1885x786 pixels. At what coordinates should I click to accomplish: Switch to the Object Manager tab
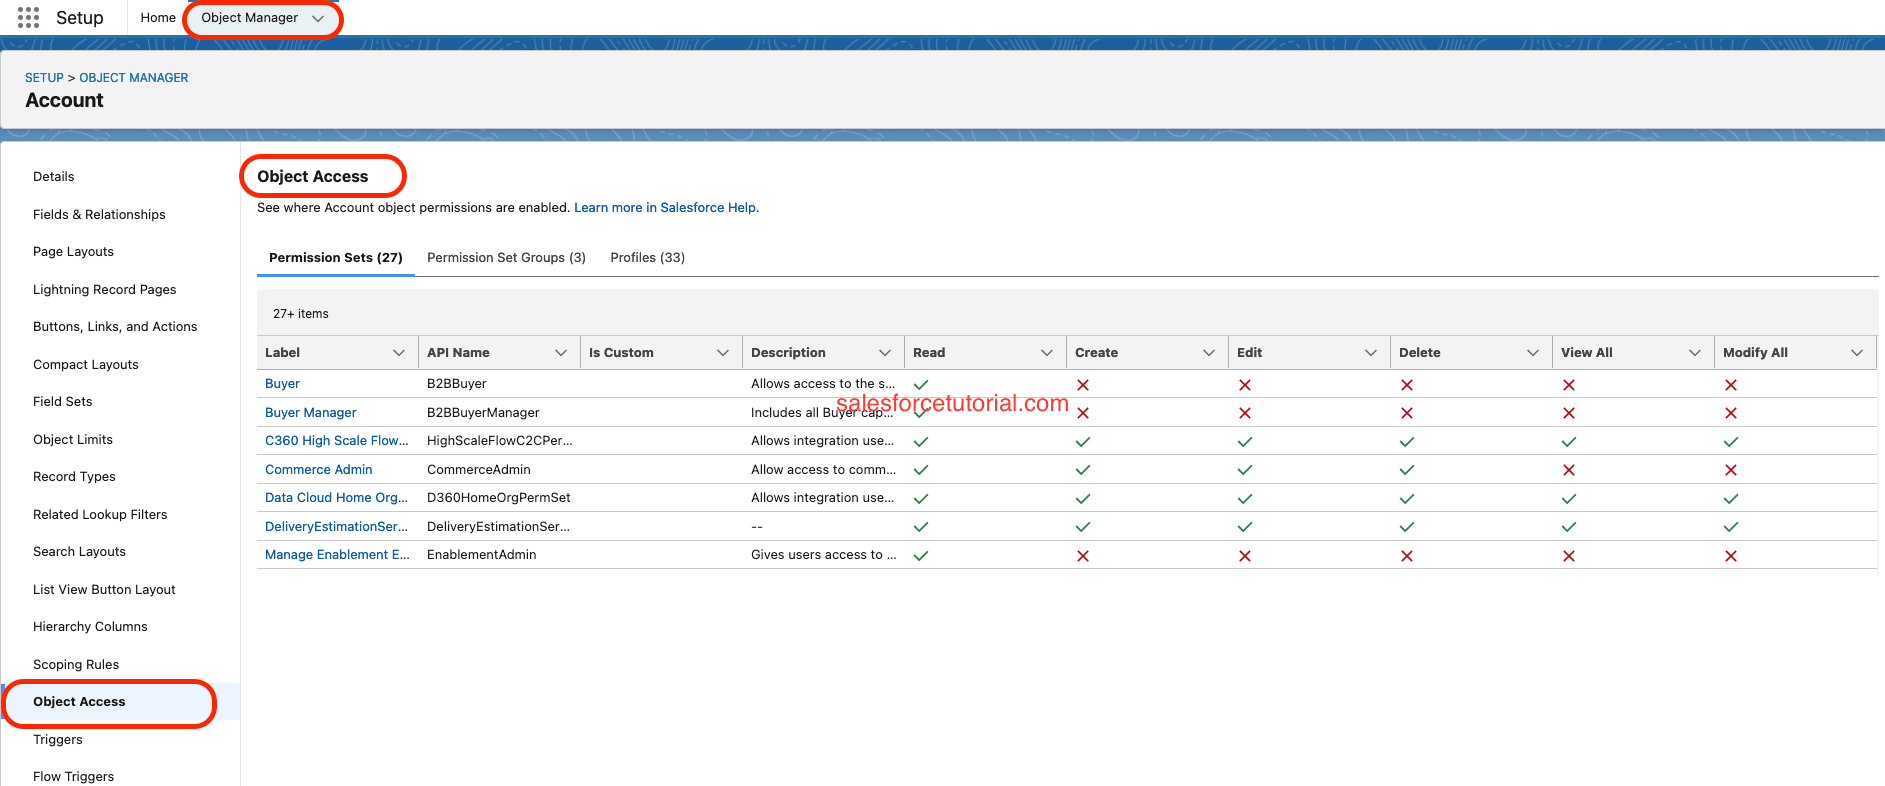click(250, 18)
